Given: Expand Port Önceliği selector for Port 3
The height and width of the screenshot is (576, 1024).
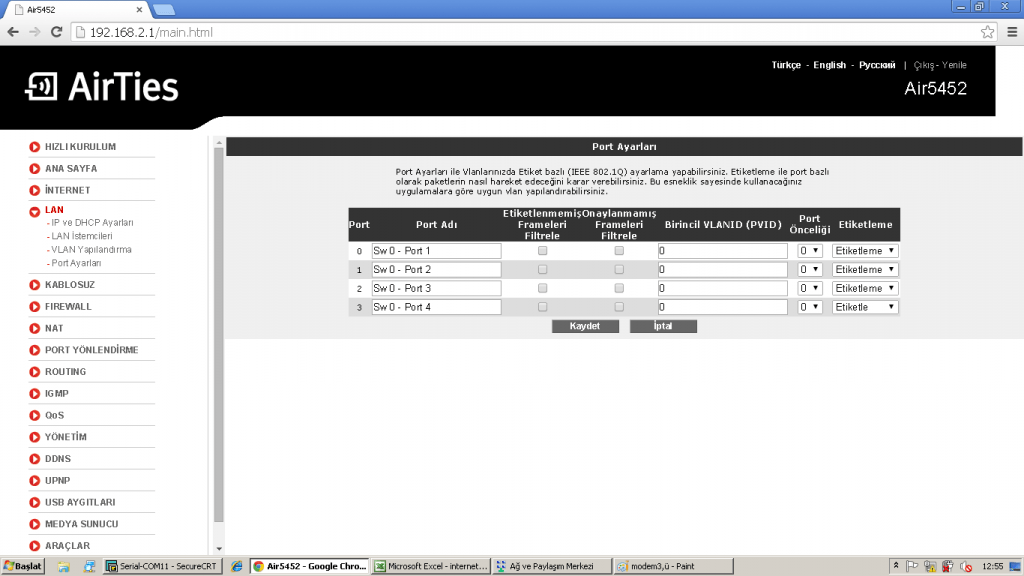Looking at the screenshot, I should [x=810, y=287].
